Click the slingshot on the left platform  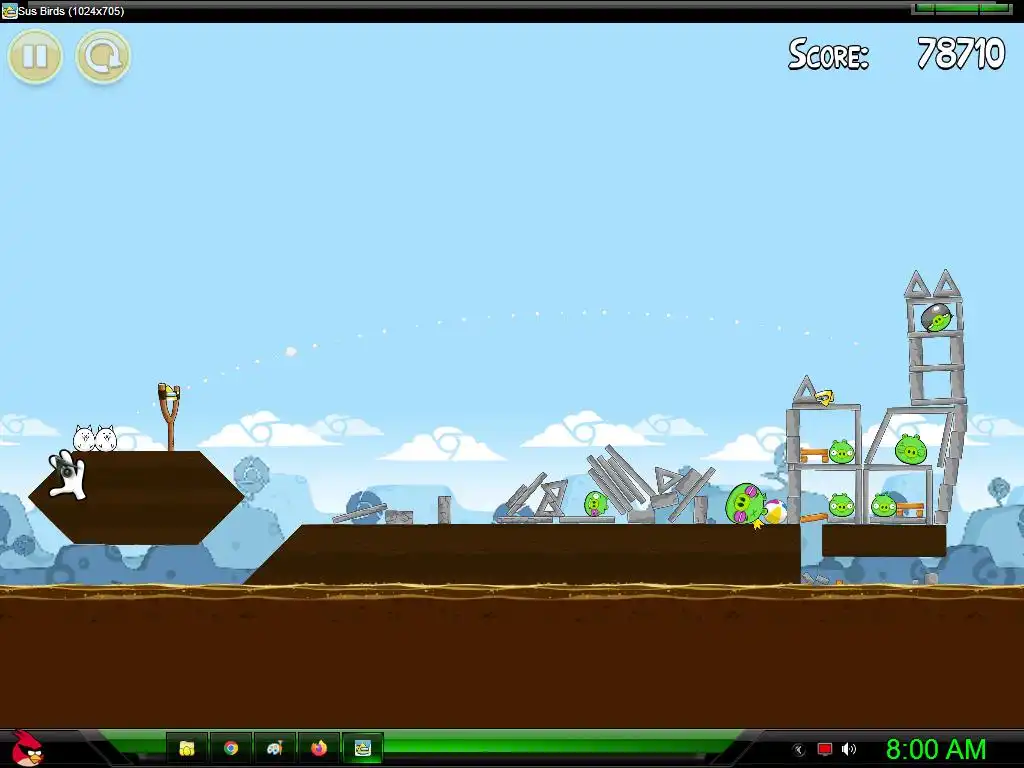point(169,416)
